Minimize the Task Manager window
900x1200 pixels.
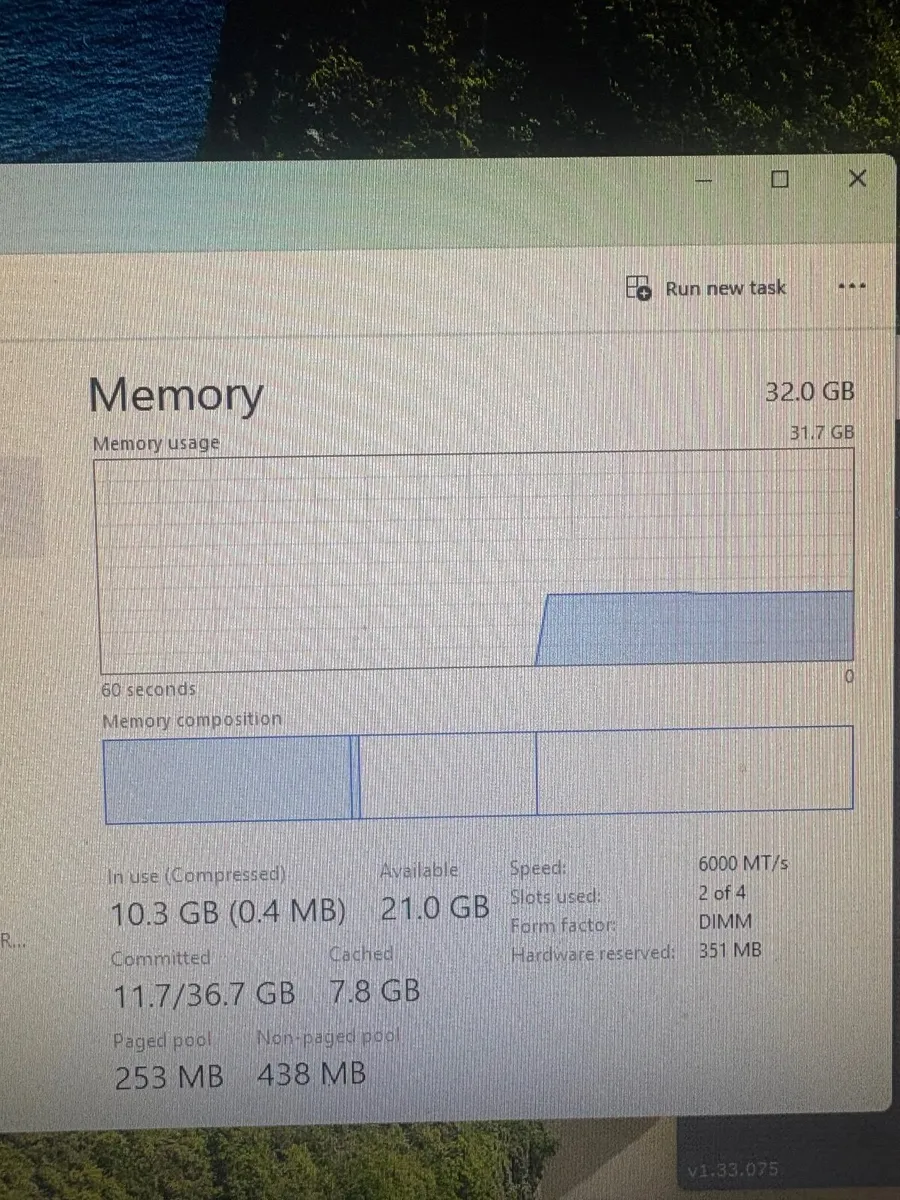coord(704,180)
